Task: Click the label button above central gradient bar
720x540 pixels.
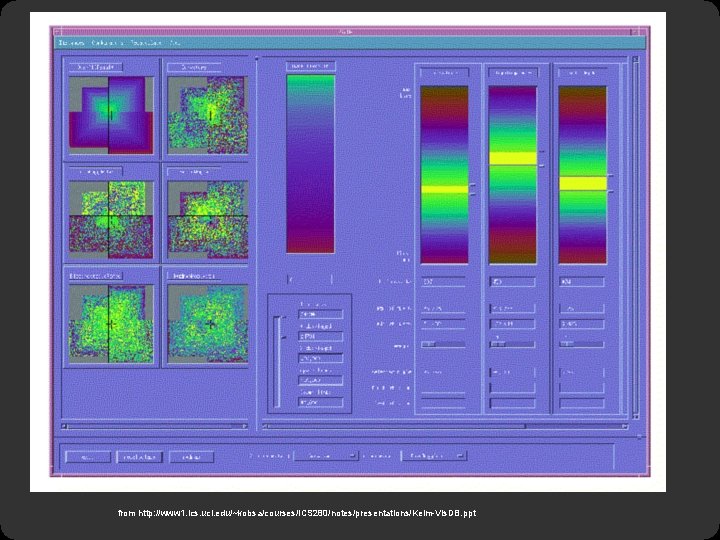Action: [x=310, y=66]
